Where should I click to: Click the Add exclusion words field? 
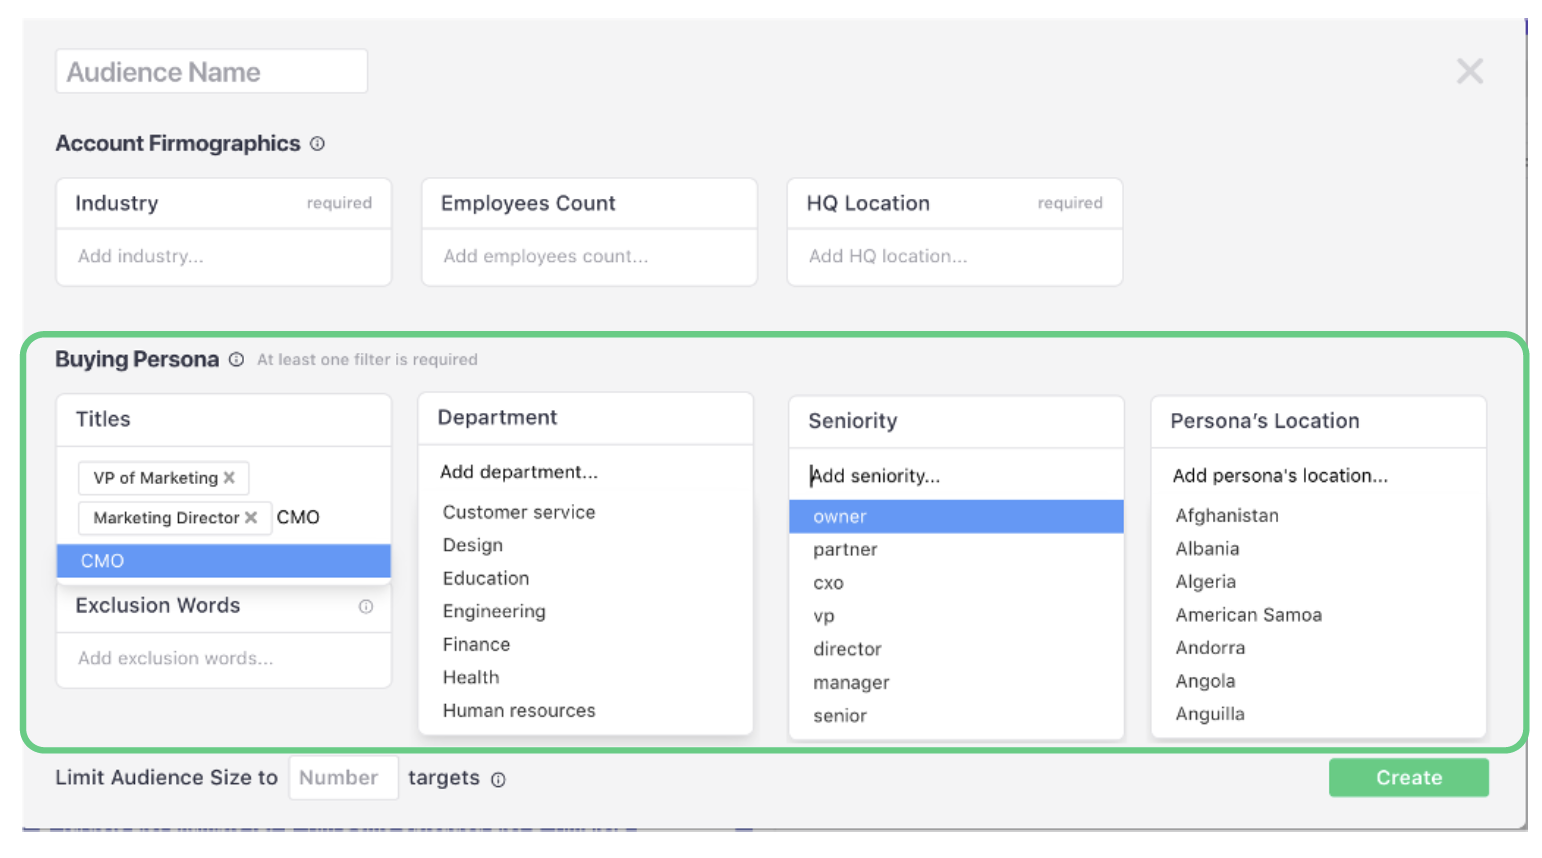click(223, 659)
